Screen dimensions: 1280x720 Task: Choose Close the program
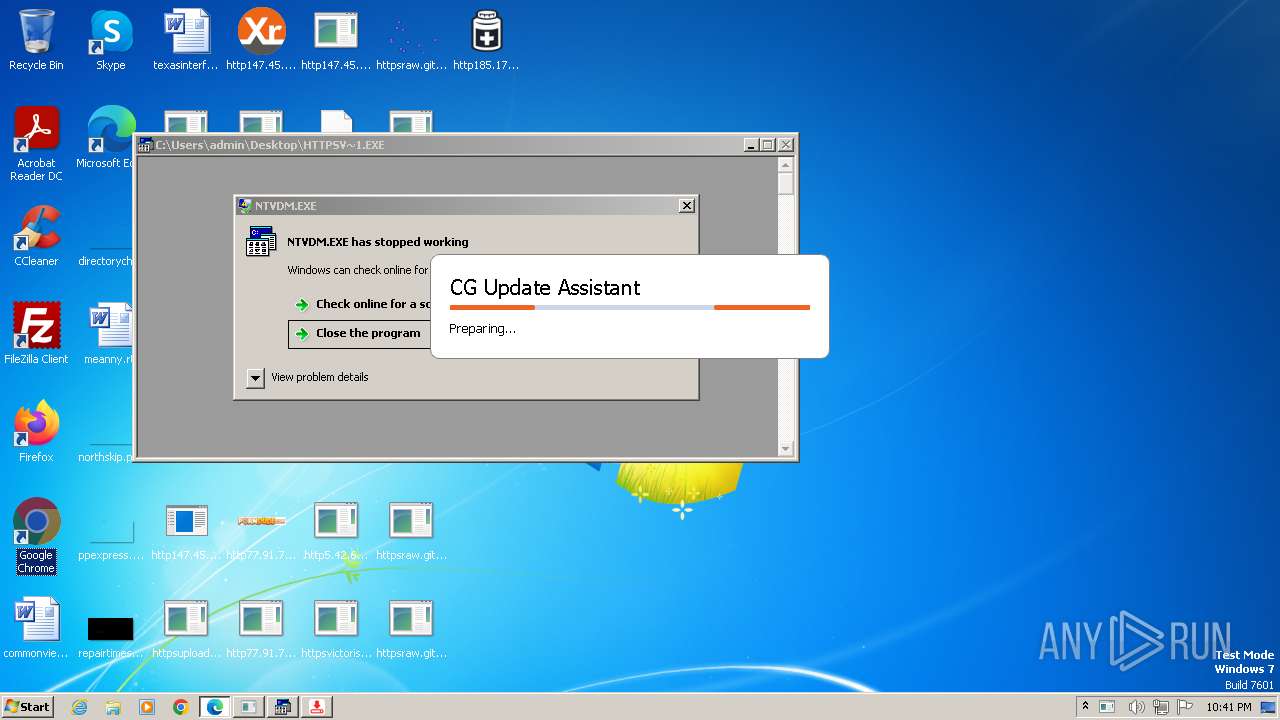tap(358, 333)
